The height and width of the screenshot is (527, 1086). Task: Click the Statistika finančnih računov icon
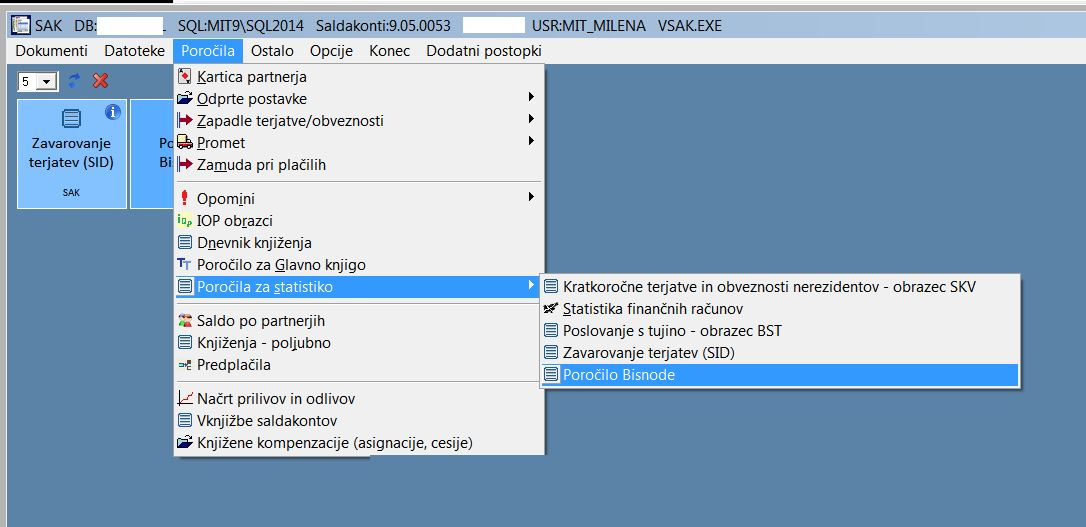coord(551,309)
